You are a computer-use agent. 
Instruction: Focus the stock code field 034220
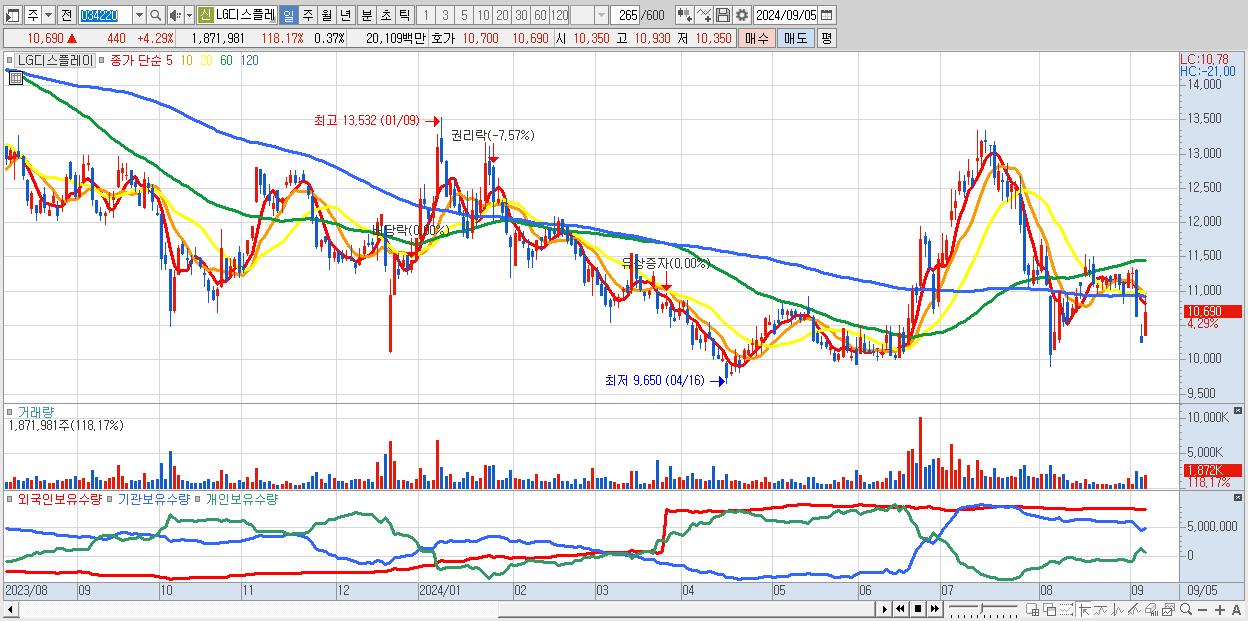[105, 15]
